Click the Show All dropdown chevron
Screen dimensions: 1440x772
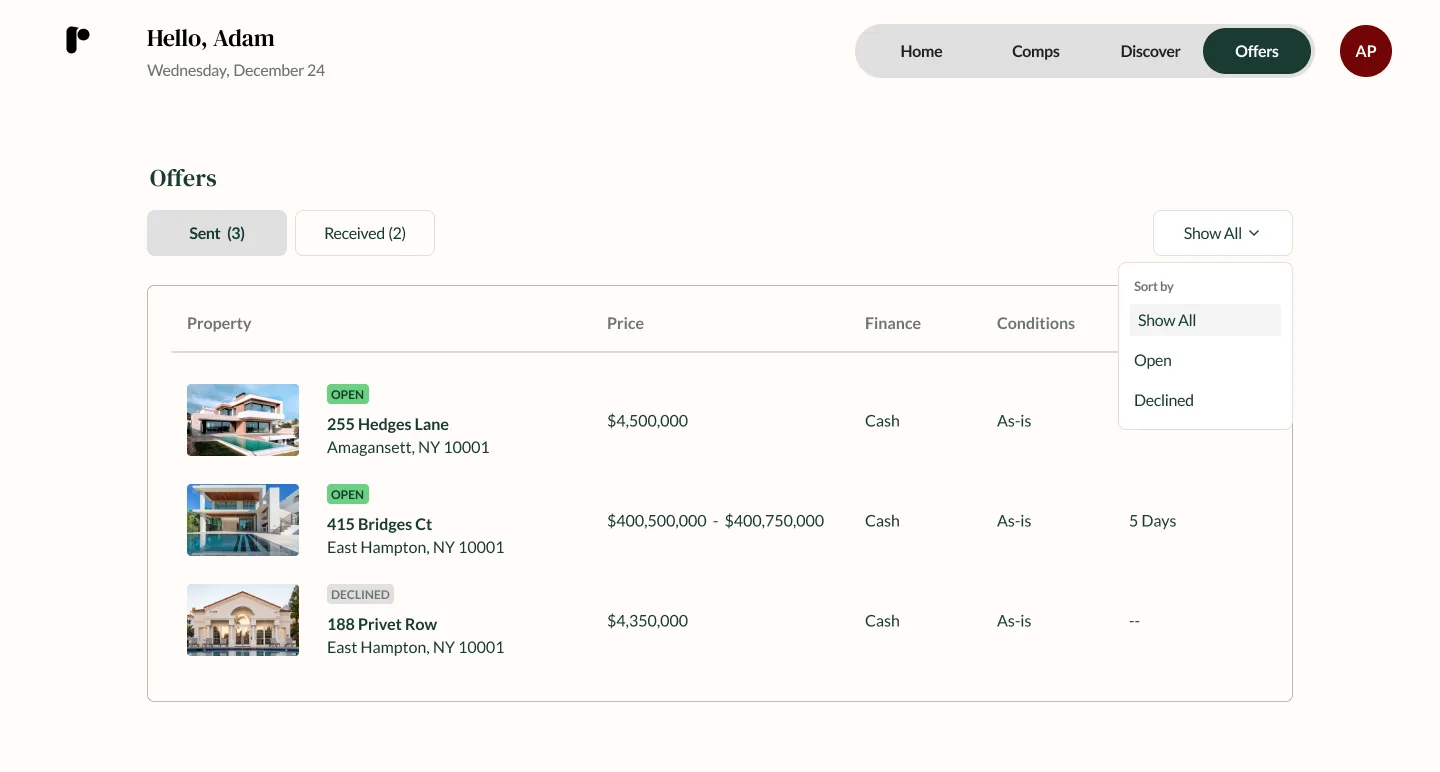pos(1254,233)
